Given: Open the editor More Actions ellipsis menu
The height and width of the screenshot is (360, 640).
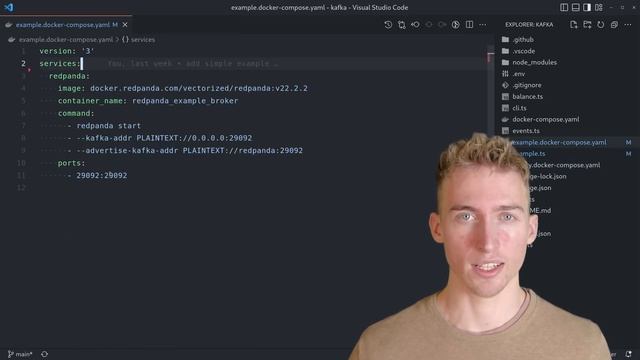Looking at the screenshot, I should (x=483, y=24).
